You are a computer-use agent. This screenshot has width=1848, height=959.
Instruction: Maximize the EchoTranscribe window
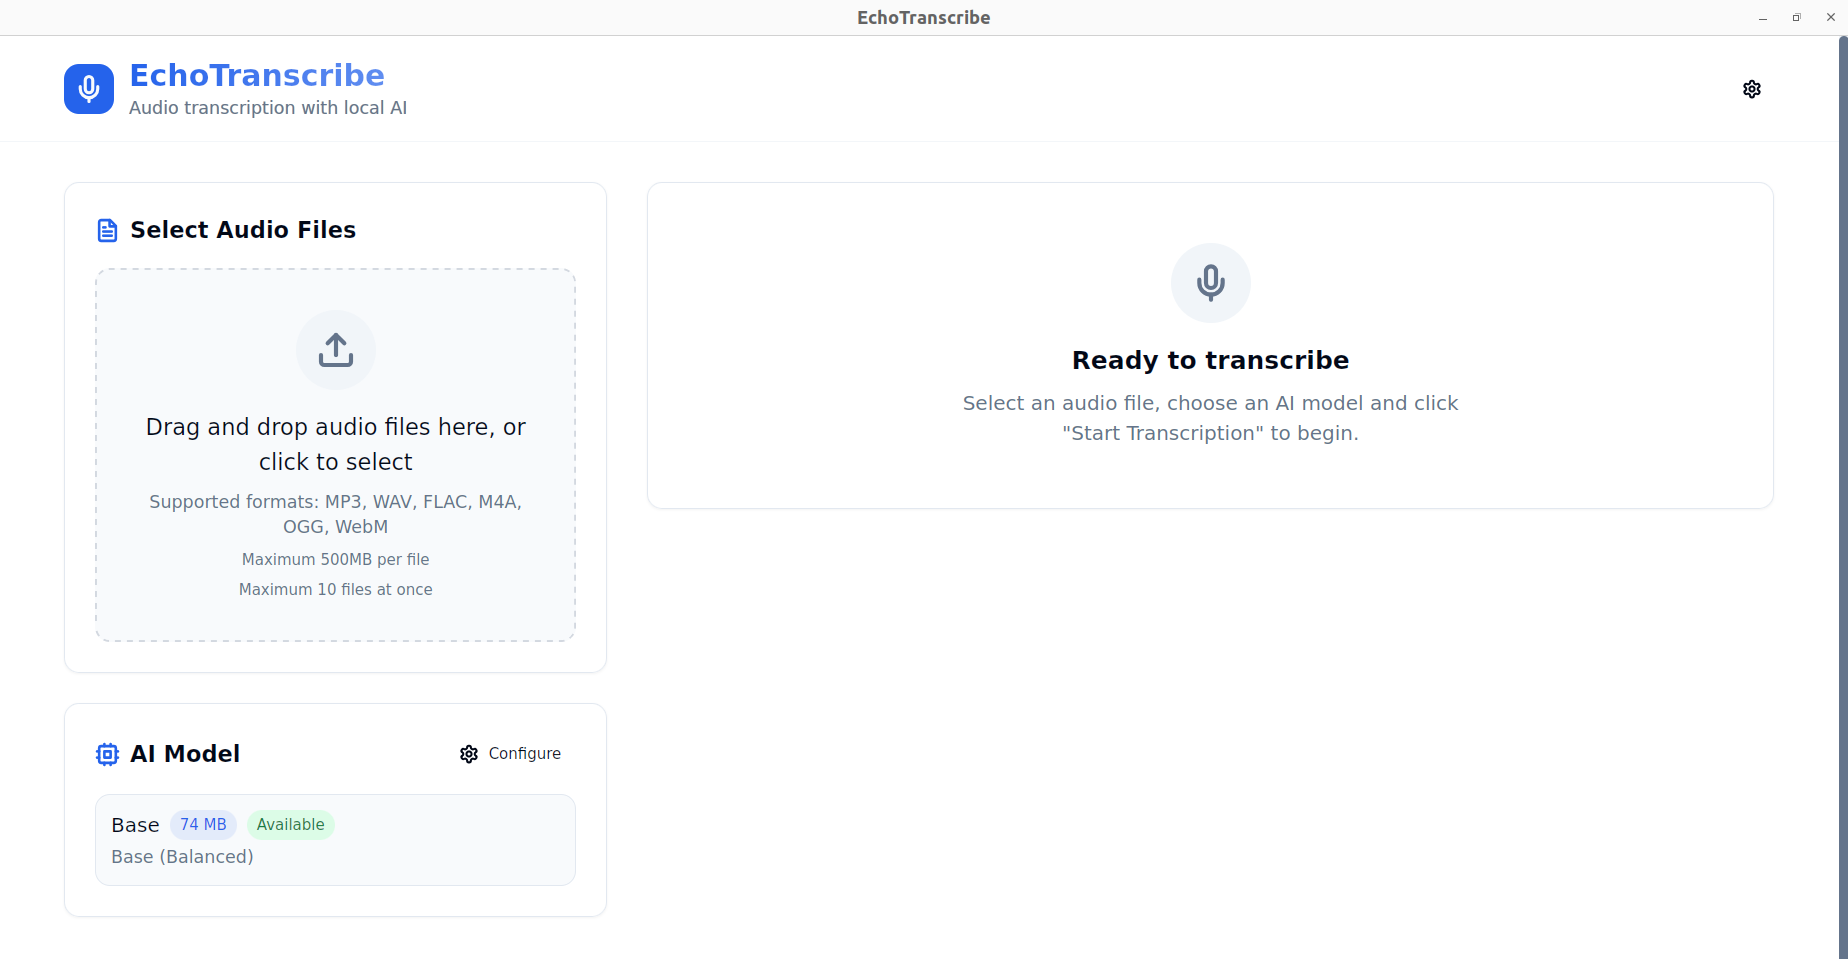coord(1797,18)
